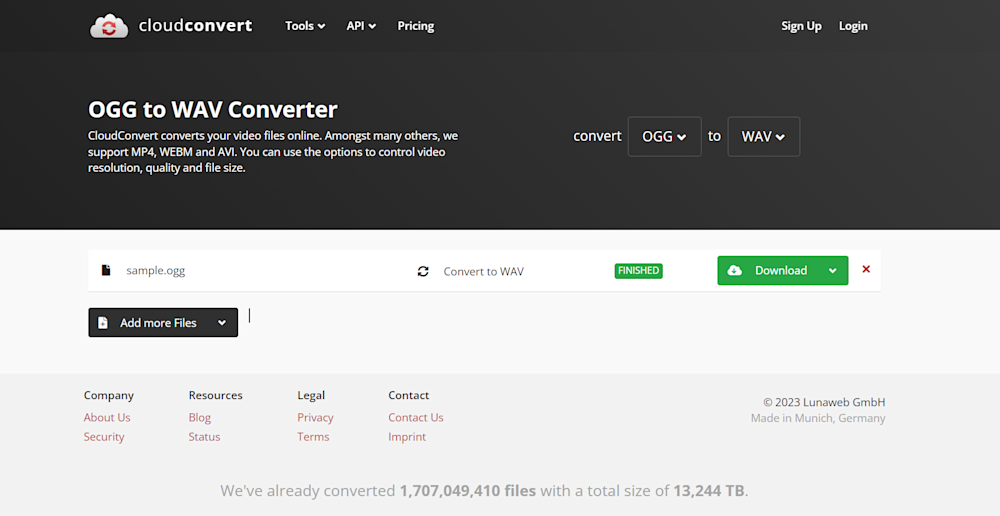Click the Add more Files button

(163, 323)
